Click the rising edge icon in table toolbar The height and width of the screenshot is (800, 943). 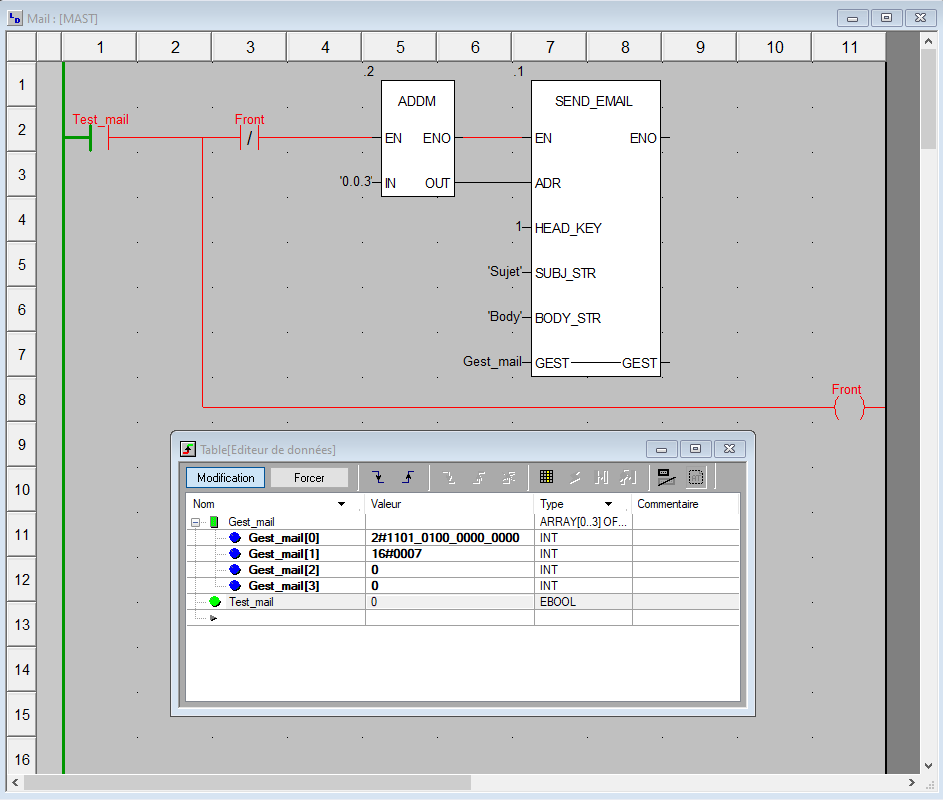click(407, 477)
